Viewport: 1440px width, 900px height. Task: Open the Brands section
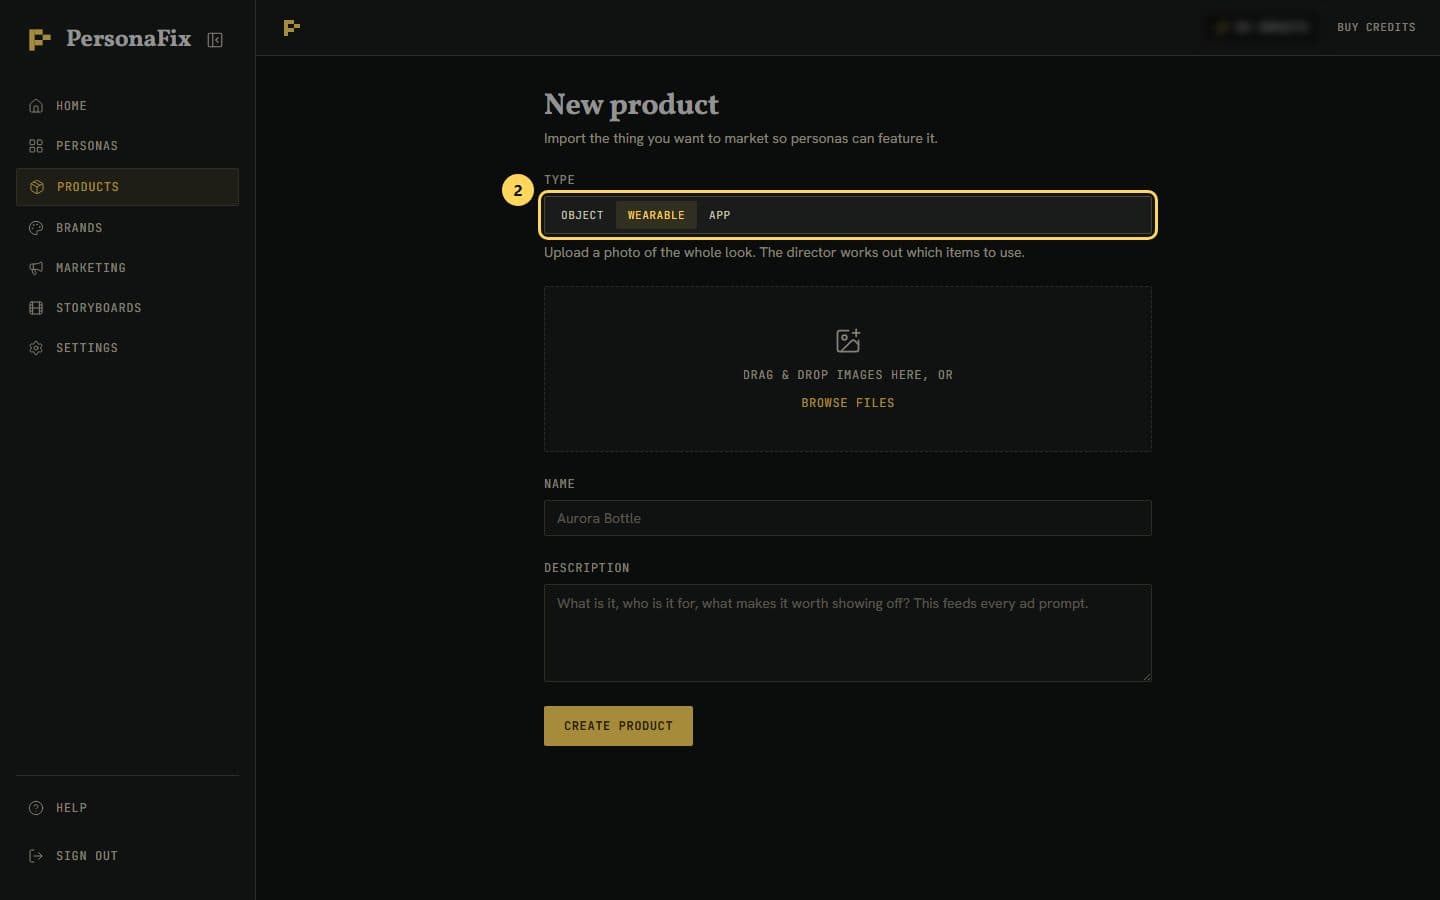(127, 228)
